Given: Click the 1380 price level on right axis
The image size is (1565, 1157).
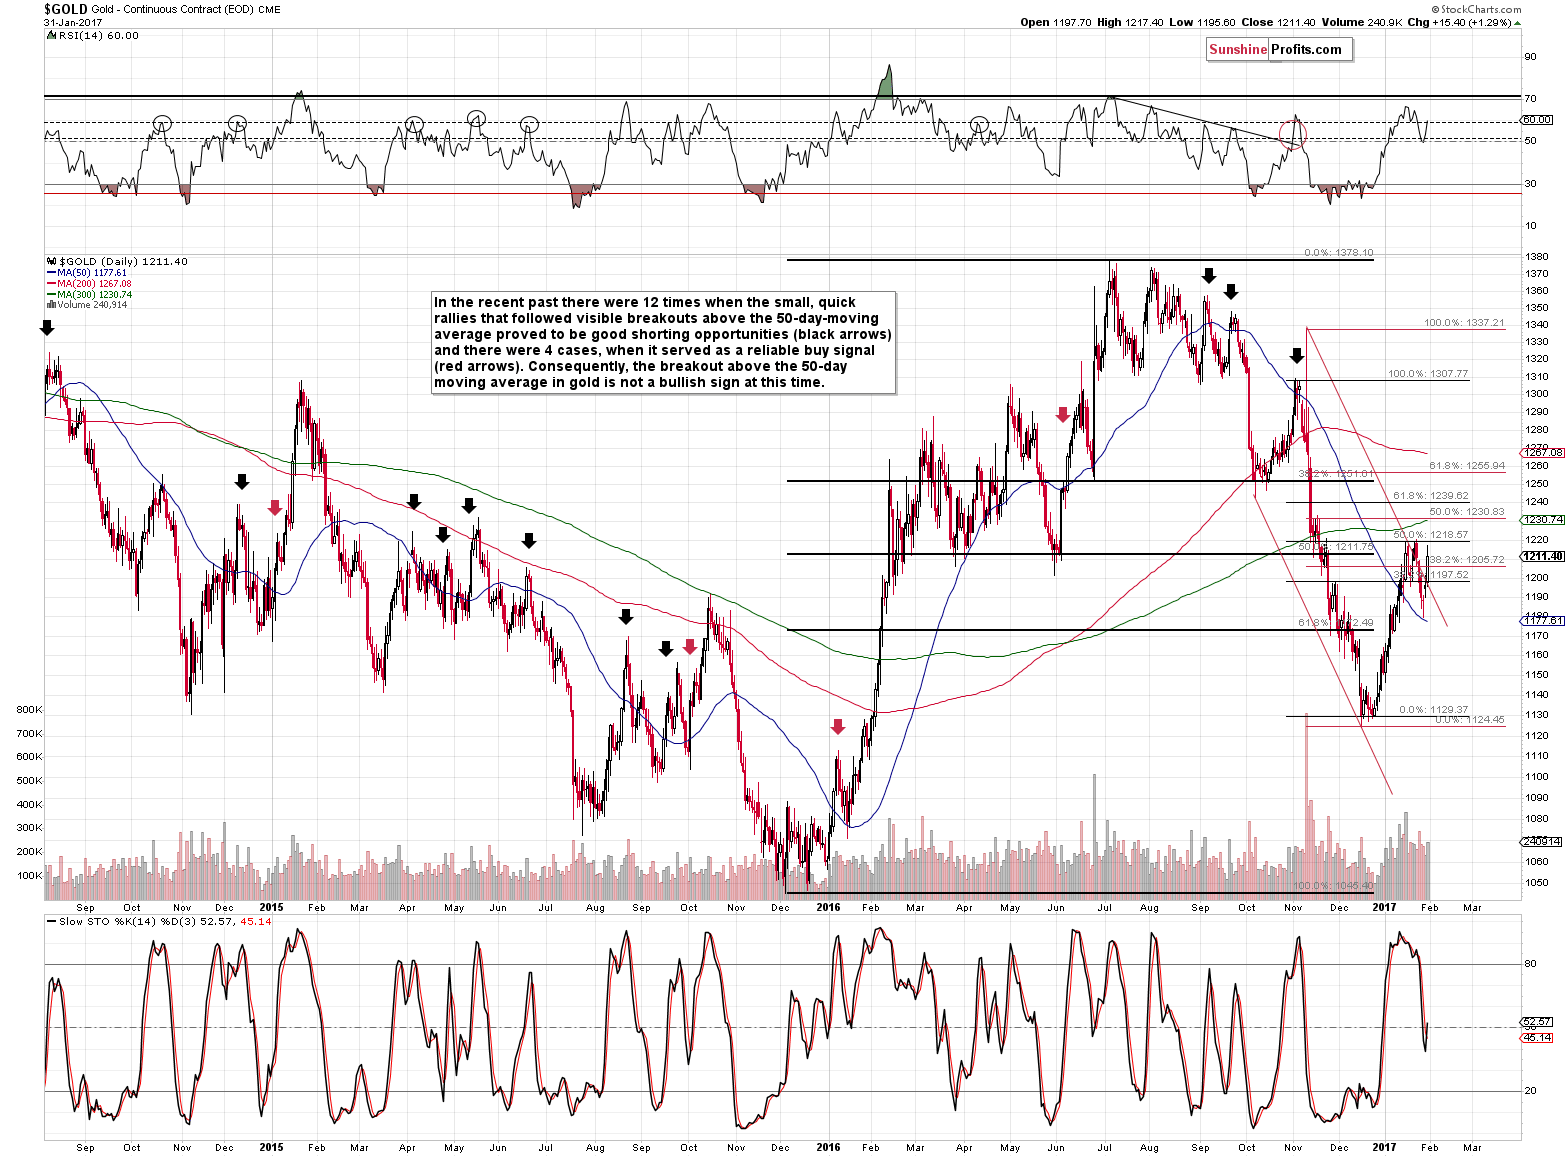Looking at the screenshot, I should click(x=1537, y=257).
